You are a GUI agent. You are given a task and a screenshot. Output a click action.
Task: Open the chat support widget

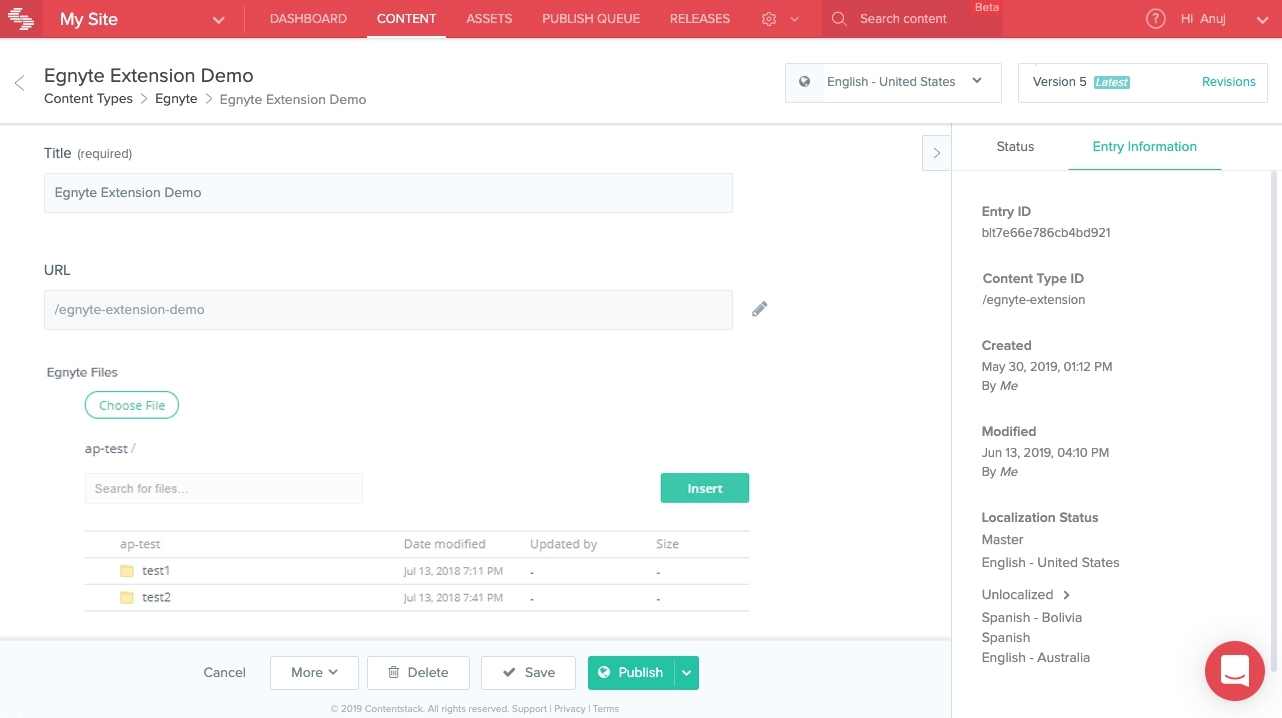(x=1235, y=671)
